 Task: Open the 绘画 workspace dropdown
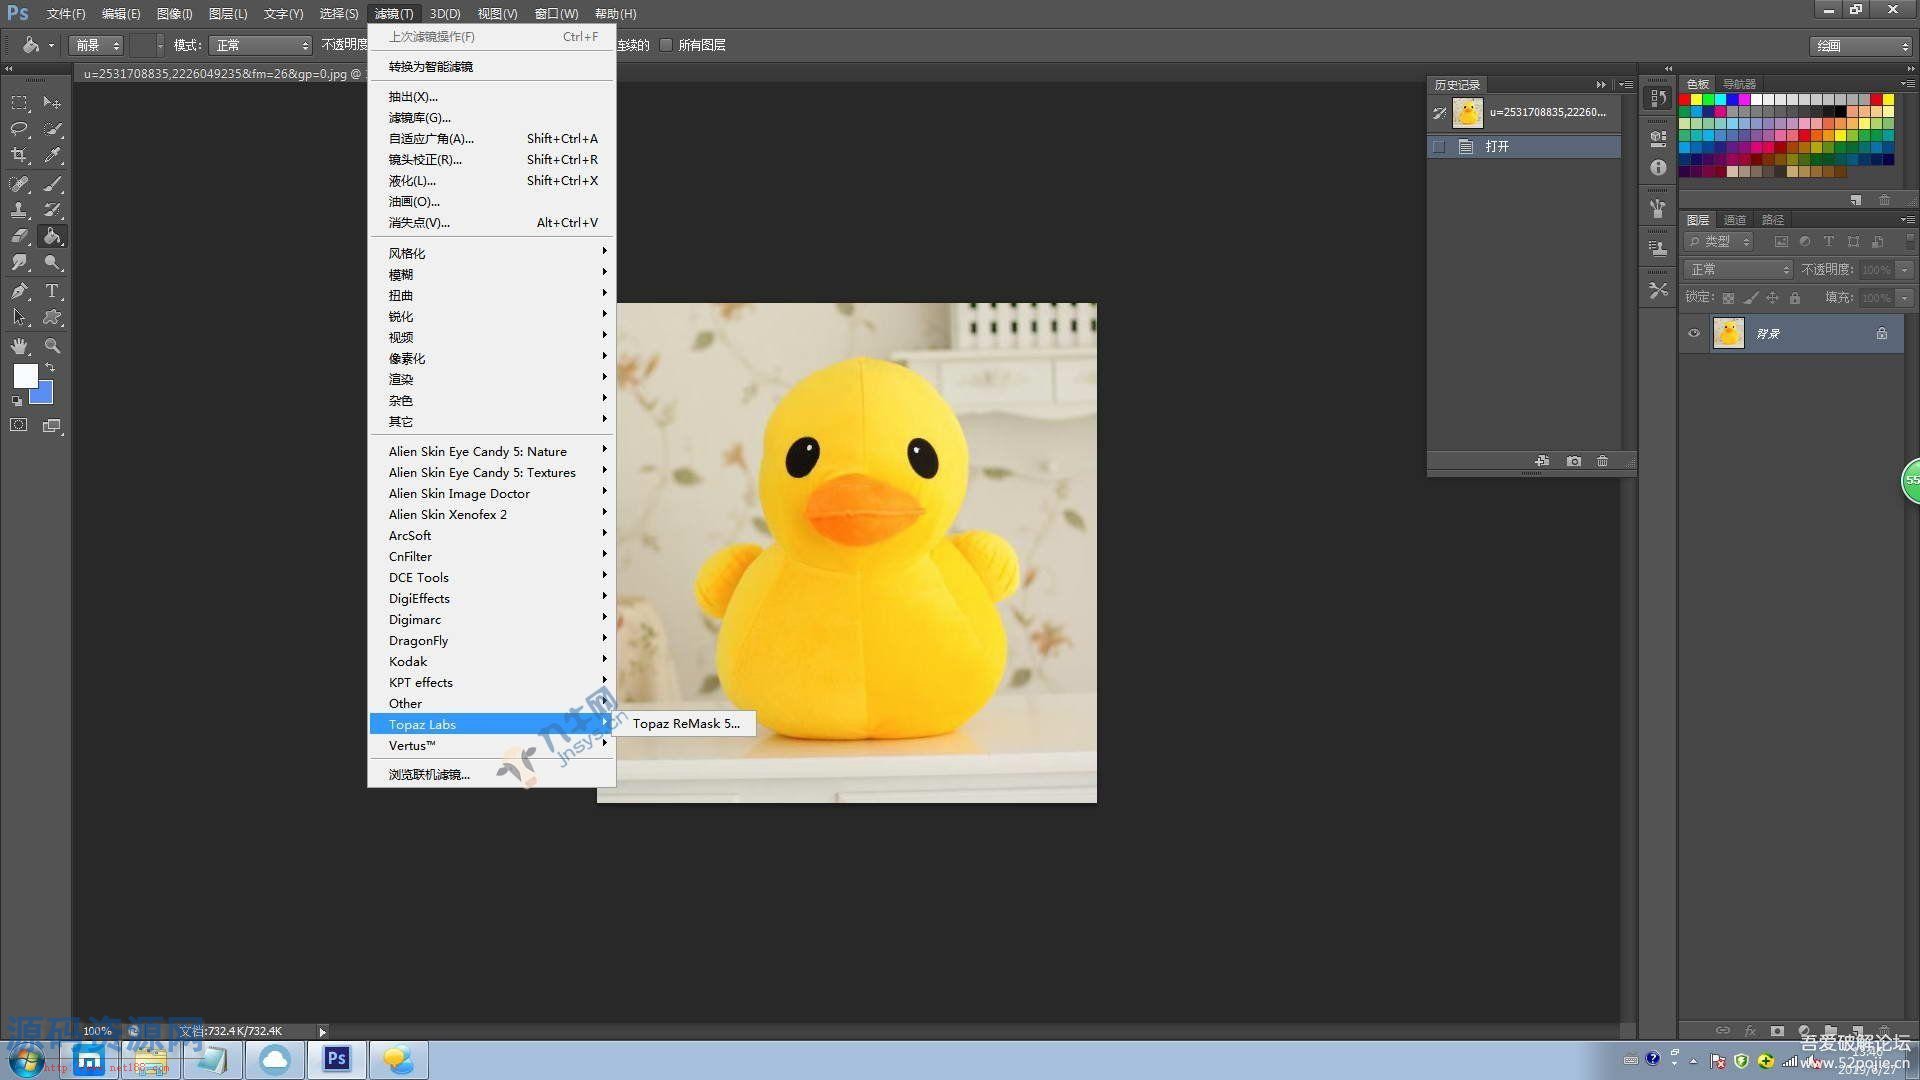click(1860, 46)
